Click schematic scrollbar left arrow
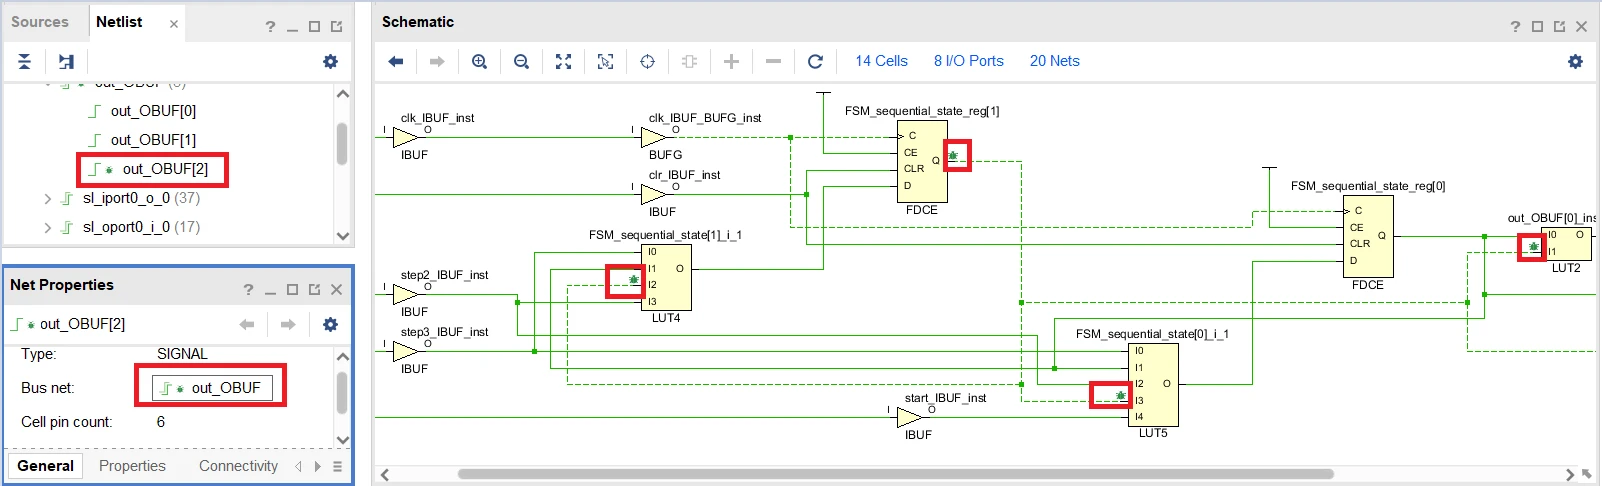 coord(385,474)
